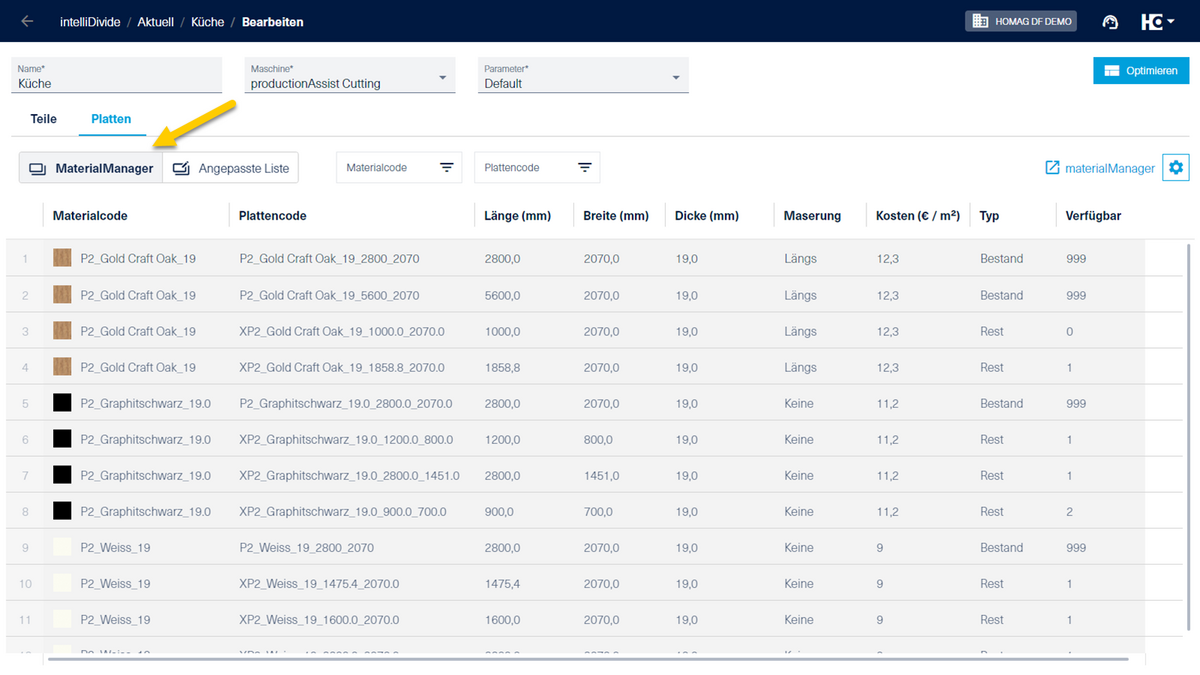The height and width of the screenshot is (675, 1200).
Task: Click the Name input field
Action: click(x=116, y=84)
